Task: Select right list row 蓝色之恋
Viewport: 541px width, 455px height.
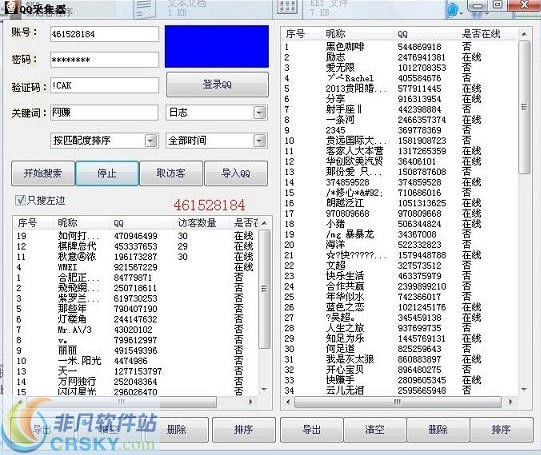Action: click(400, 307)
